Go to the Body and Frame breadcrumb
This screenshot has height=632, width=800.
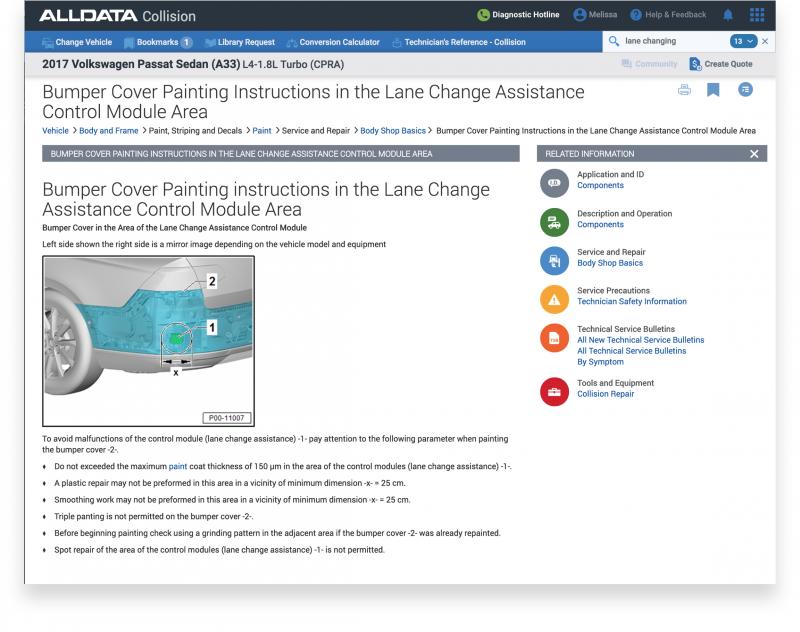point(109,131)
